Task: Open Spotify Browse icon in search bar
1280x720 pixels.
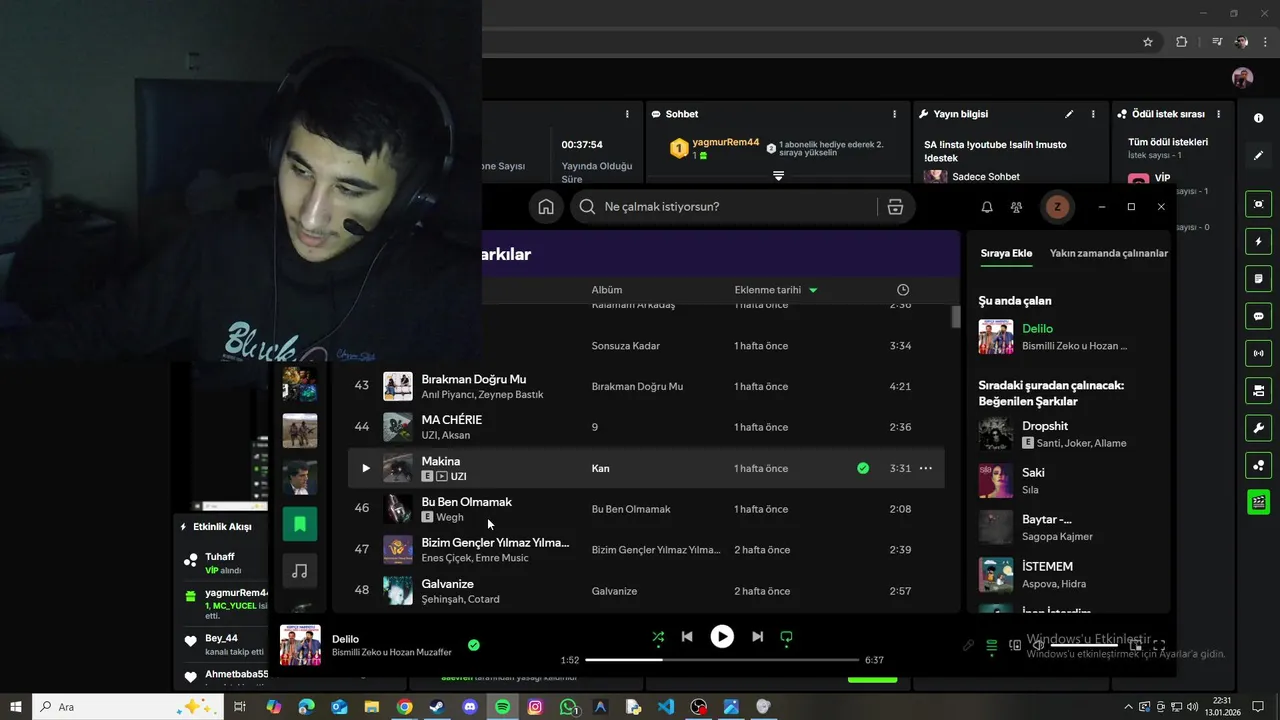Action: [895, 207]
